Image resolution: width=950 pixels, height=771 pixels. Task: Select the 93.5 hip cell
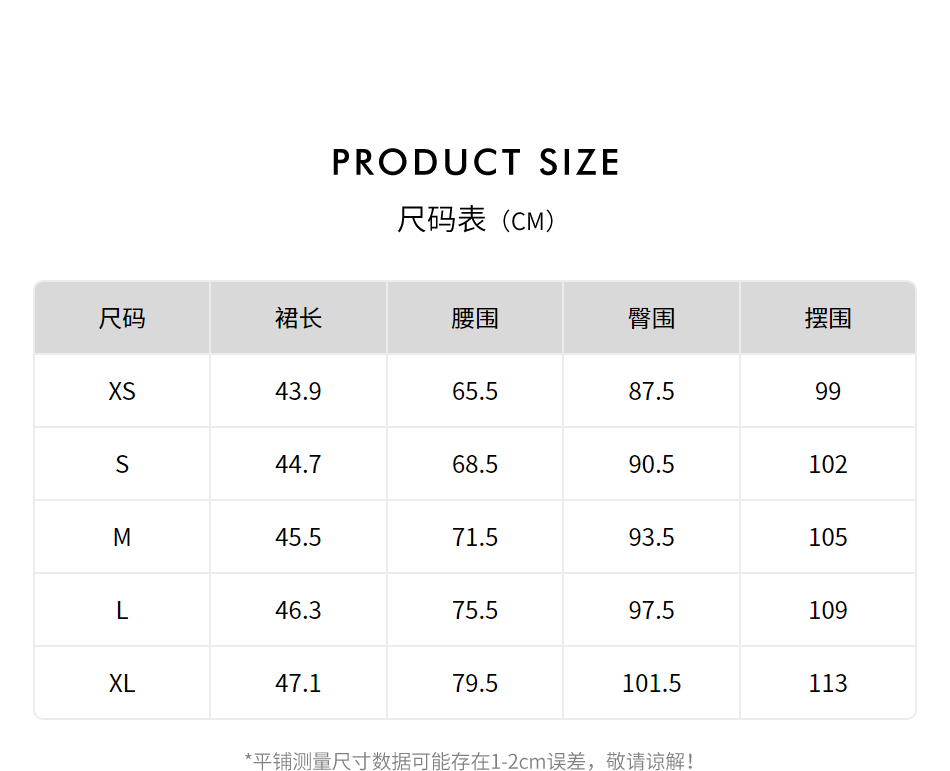(651, 538)
